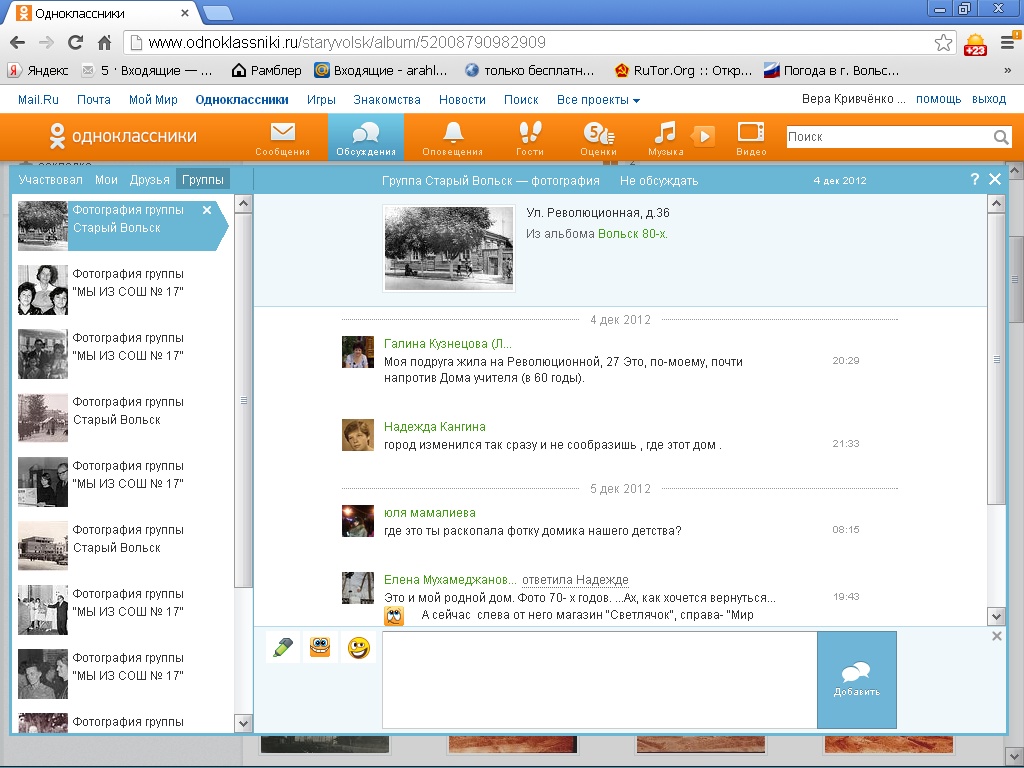The height and width of the screenshot is (768, 1024).
Task: Open Гости guests footprints icon
Action: [x=530, y=136]
